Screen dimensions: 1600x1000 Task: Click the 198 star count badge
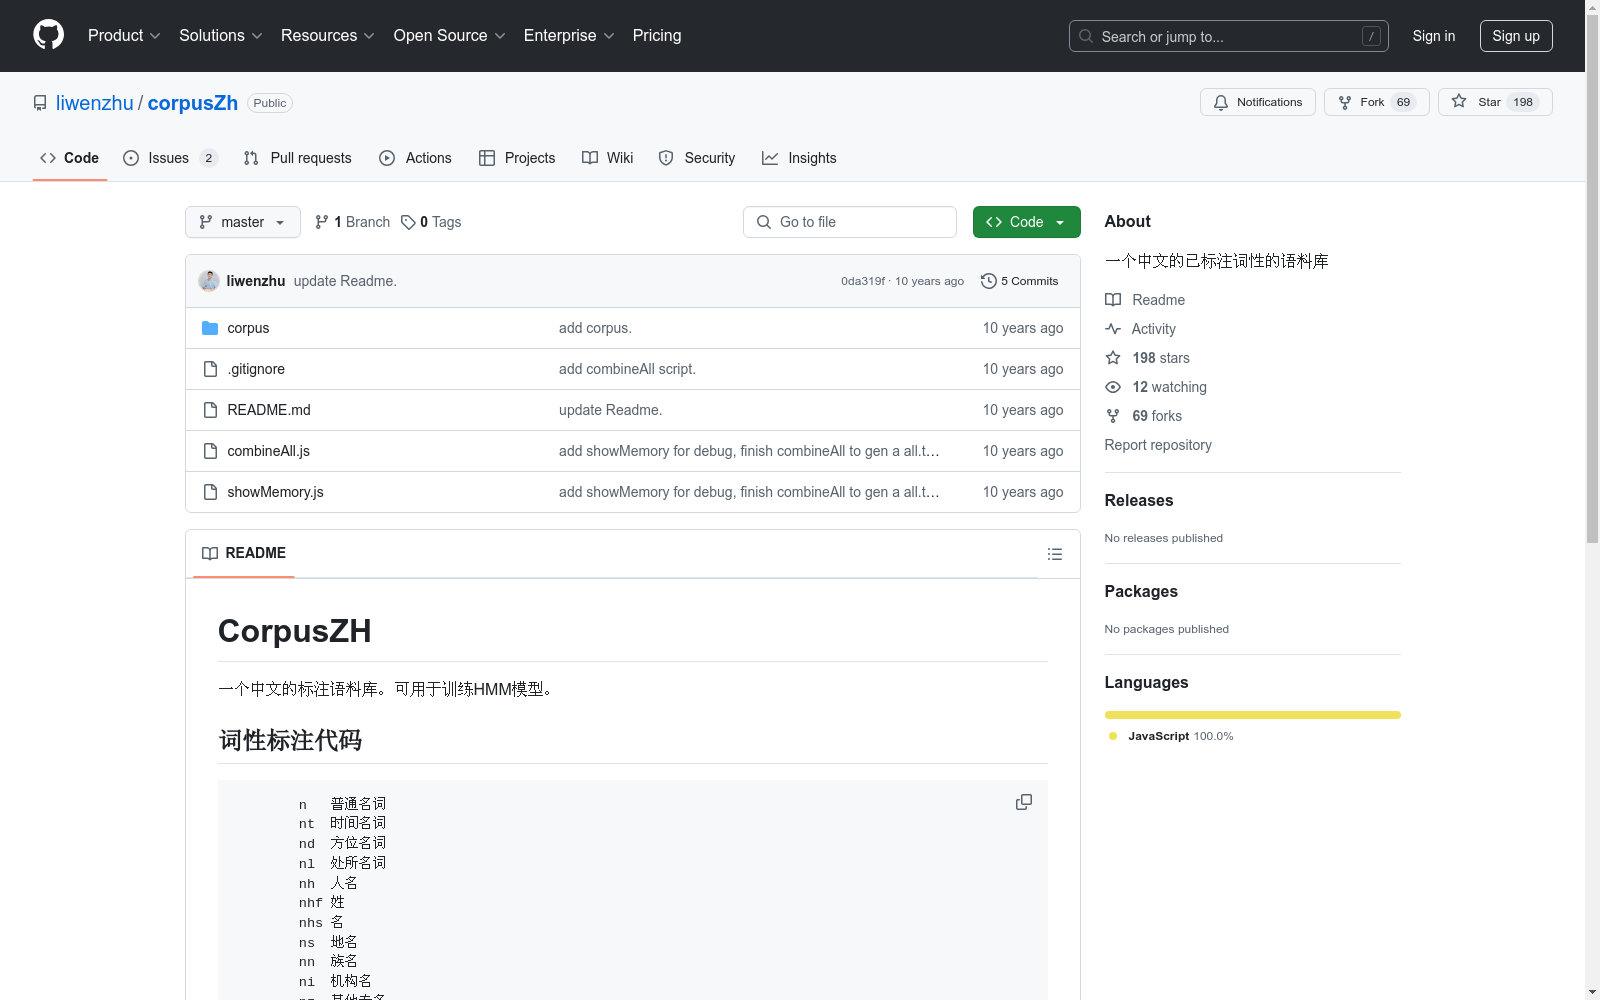click(x=1523, y=102)
